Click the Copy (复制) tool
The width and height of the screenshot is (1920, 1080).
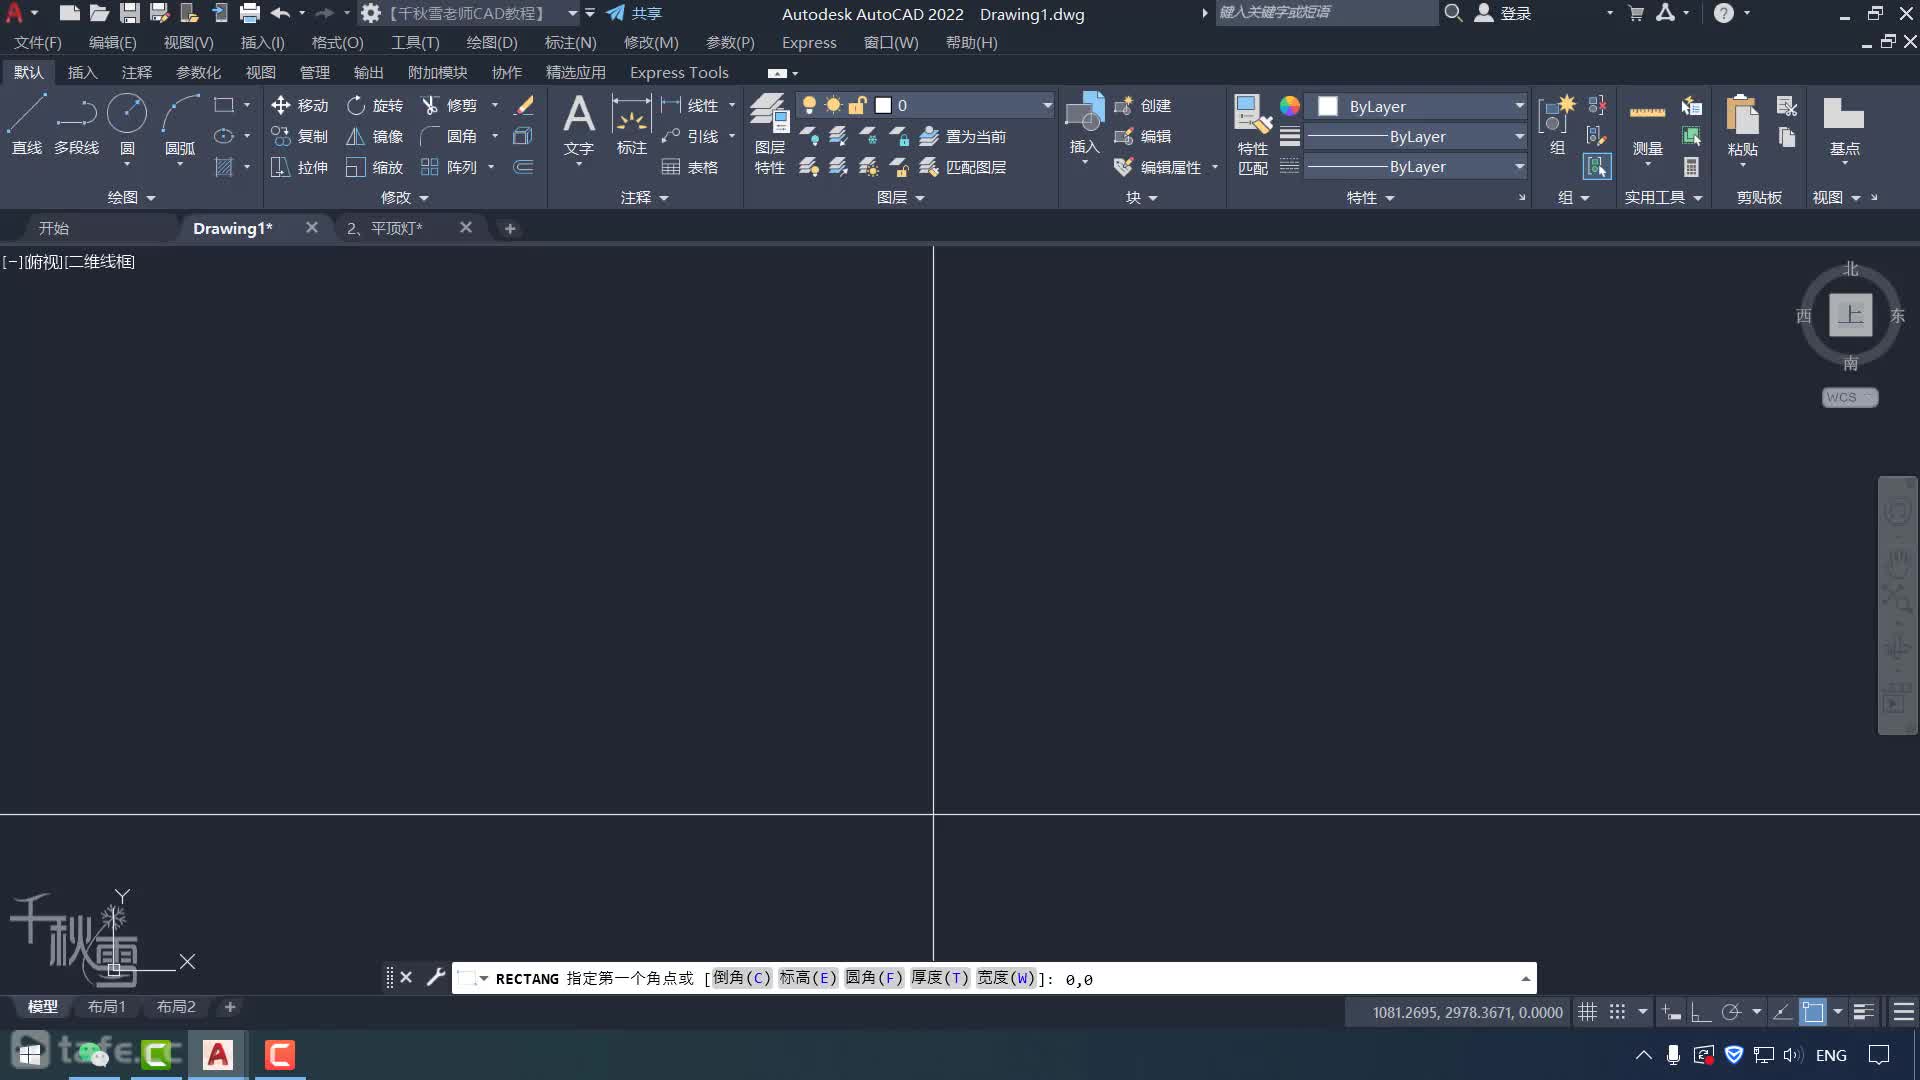pyautogui.click(x=299, y=136)
